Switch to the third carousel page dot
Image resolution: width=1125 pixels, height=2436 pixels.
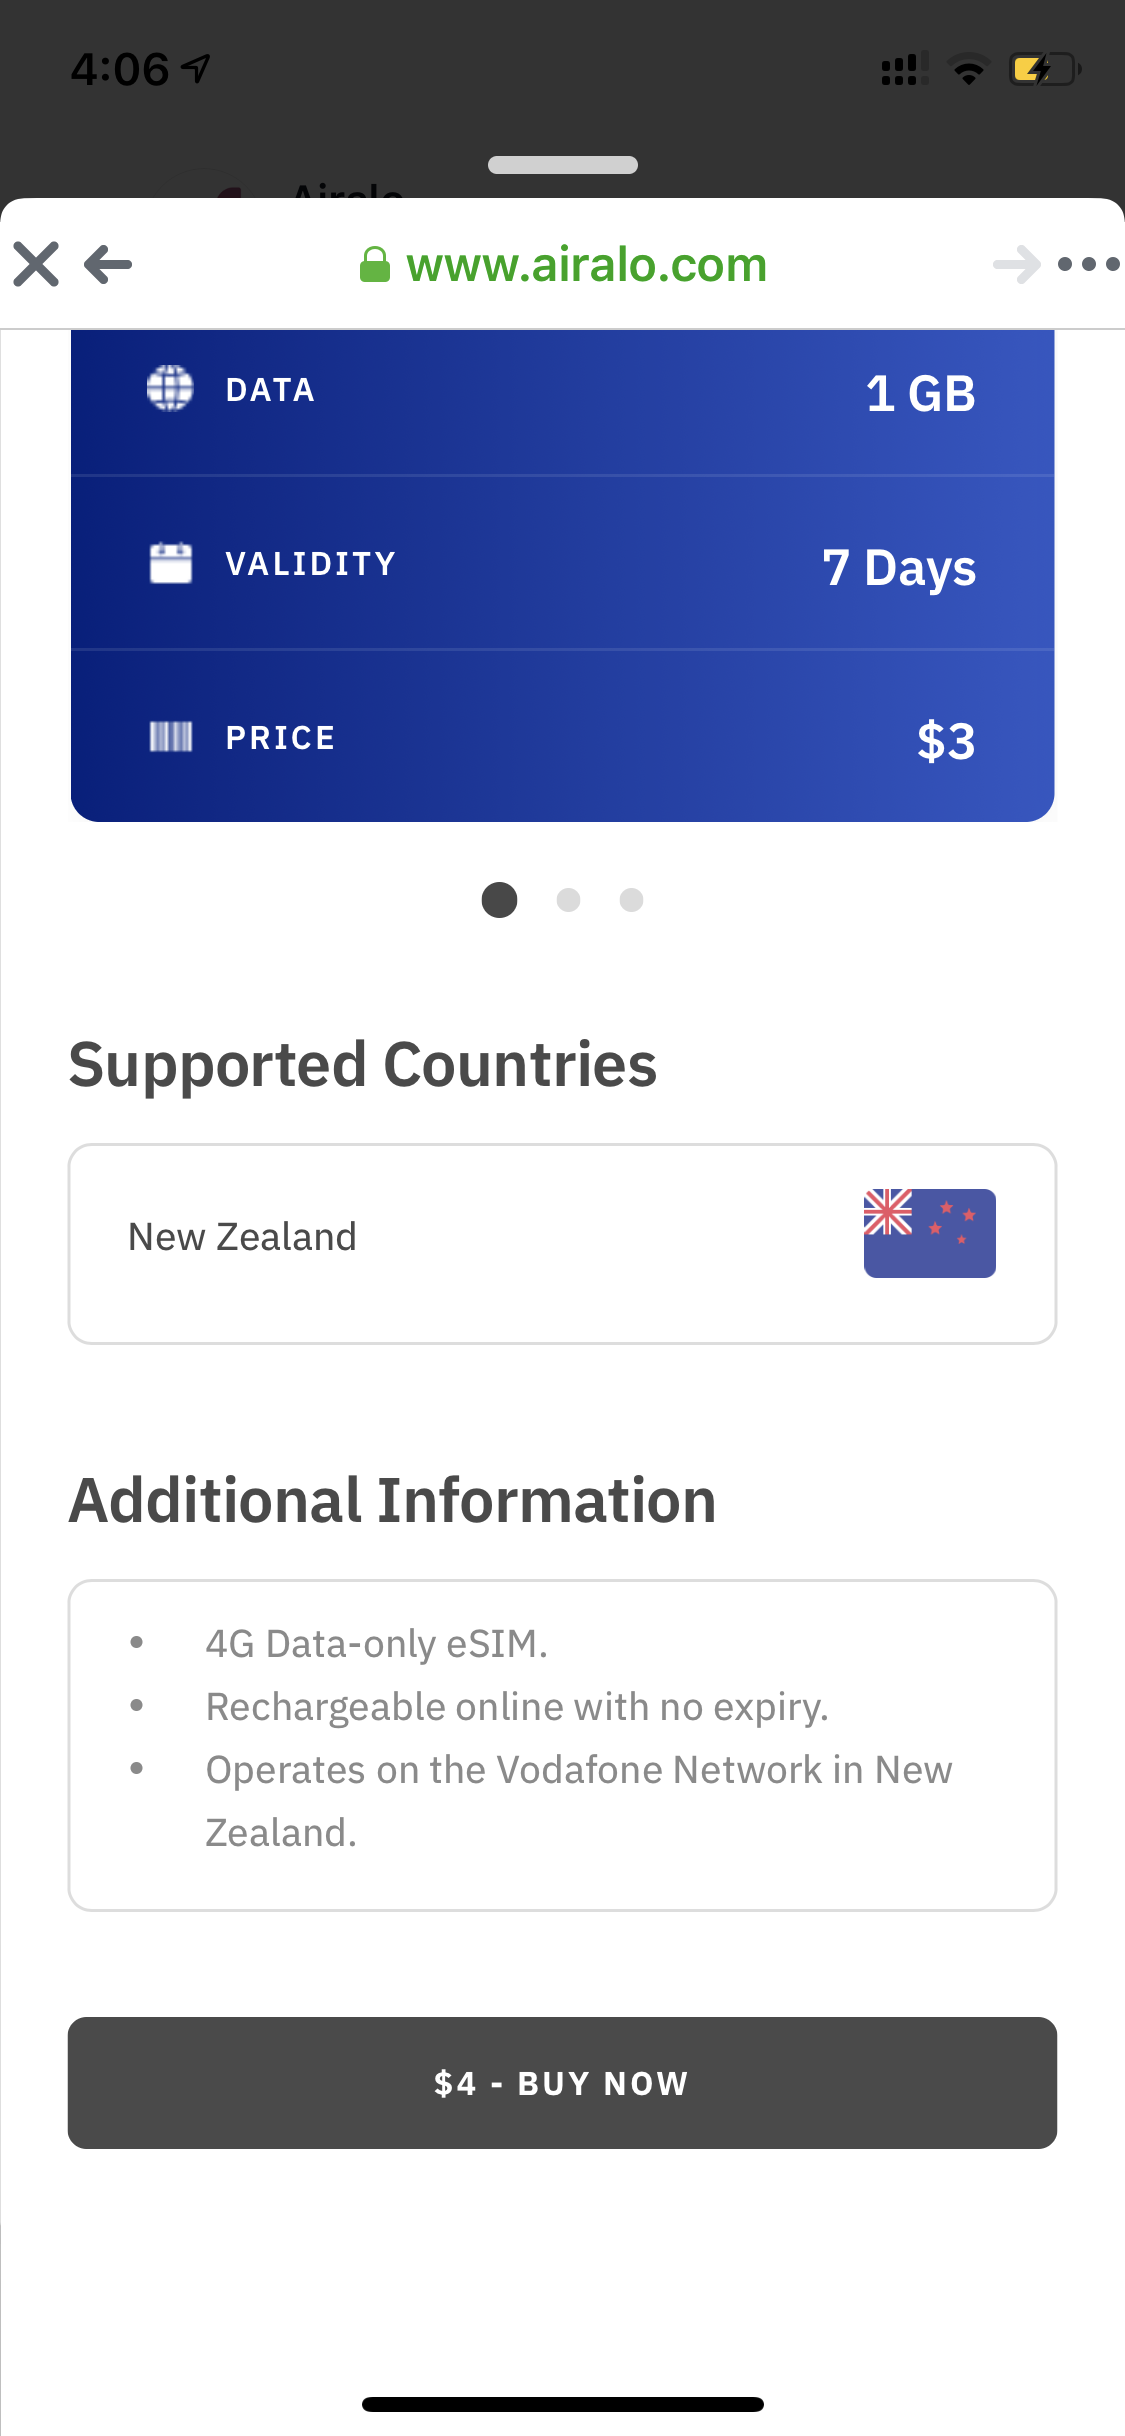tap(631, 900)
